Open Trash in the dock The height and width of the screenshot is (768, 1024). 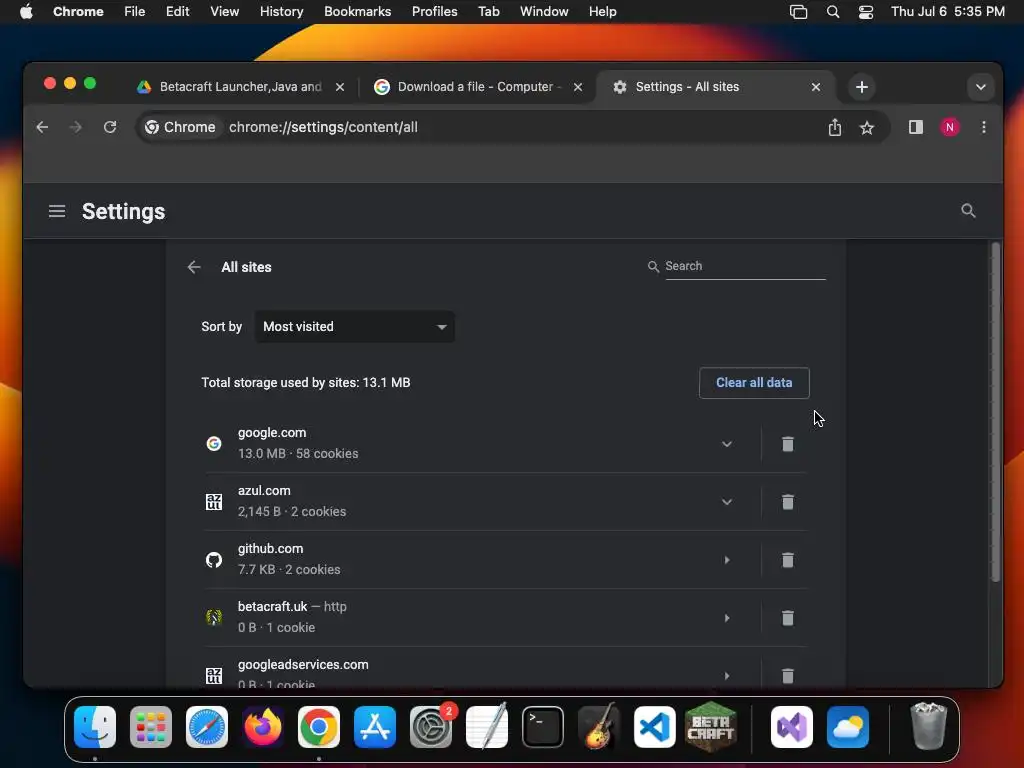click(x=928, y=726)
